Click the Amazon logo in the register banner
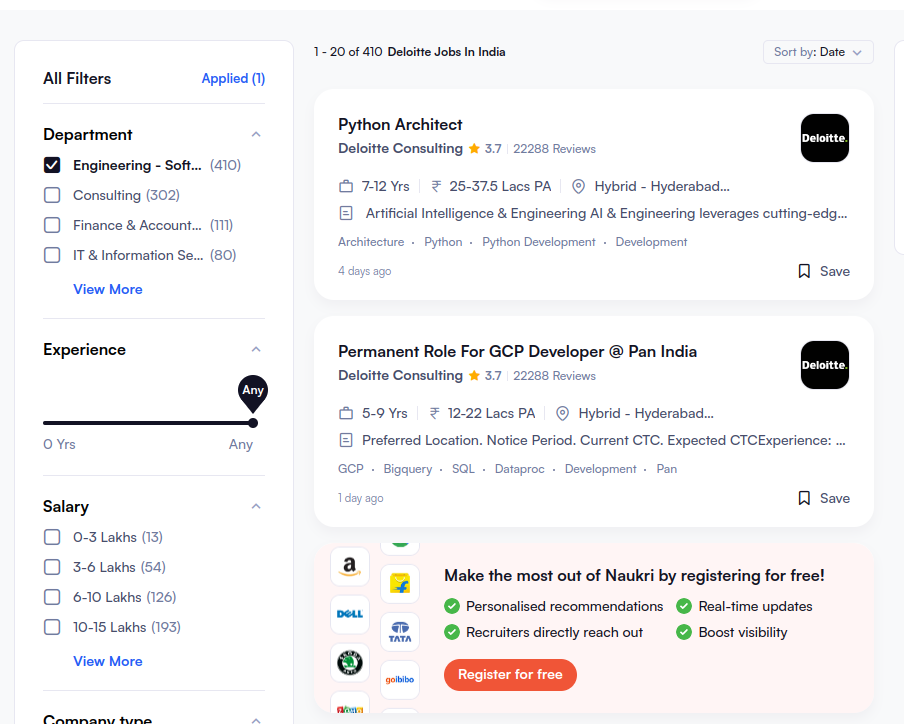904x724 pixels. click(x=349, y=567)
